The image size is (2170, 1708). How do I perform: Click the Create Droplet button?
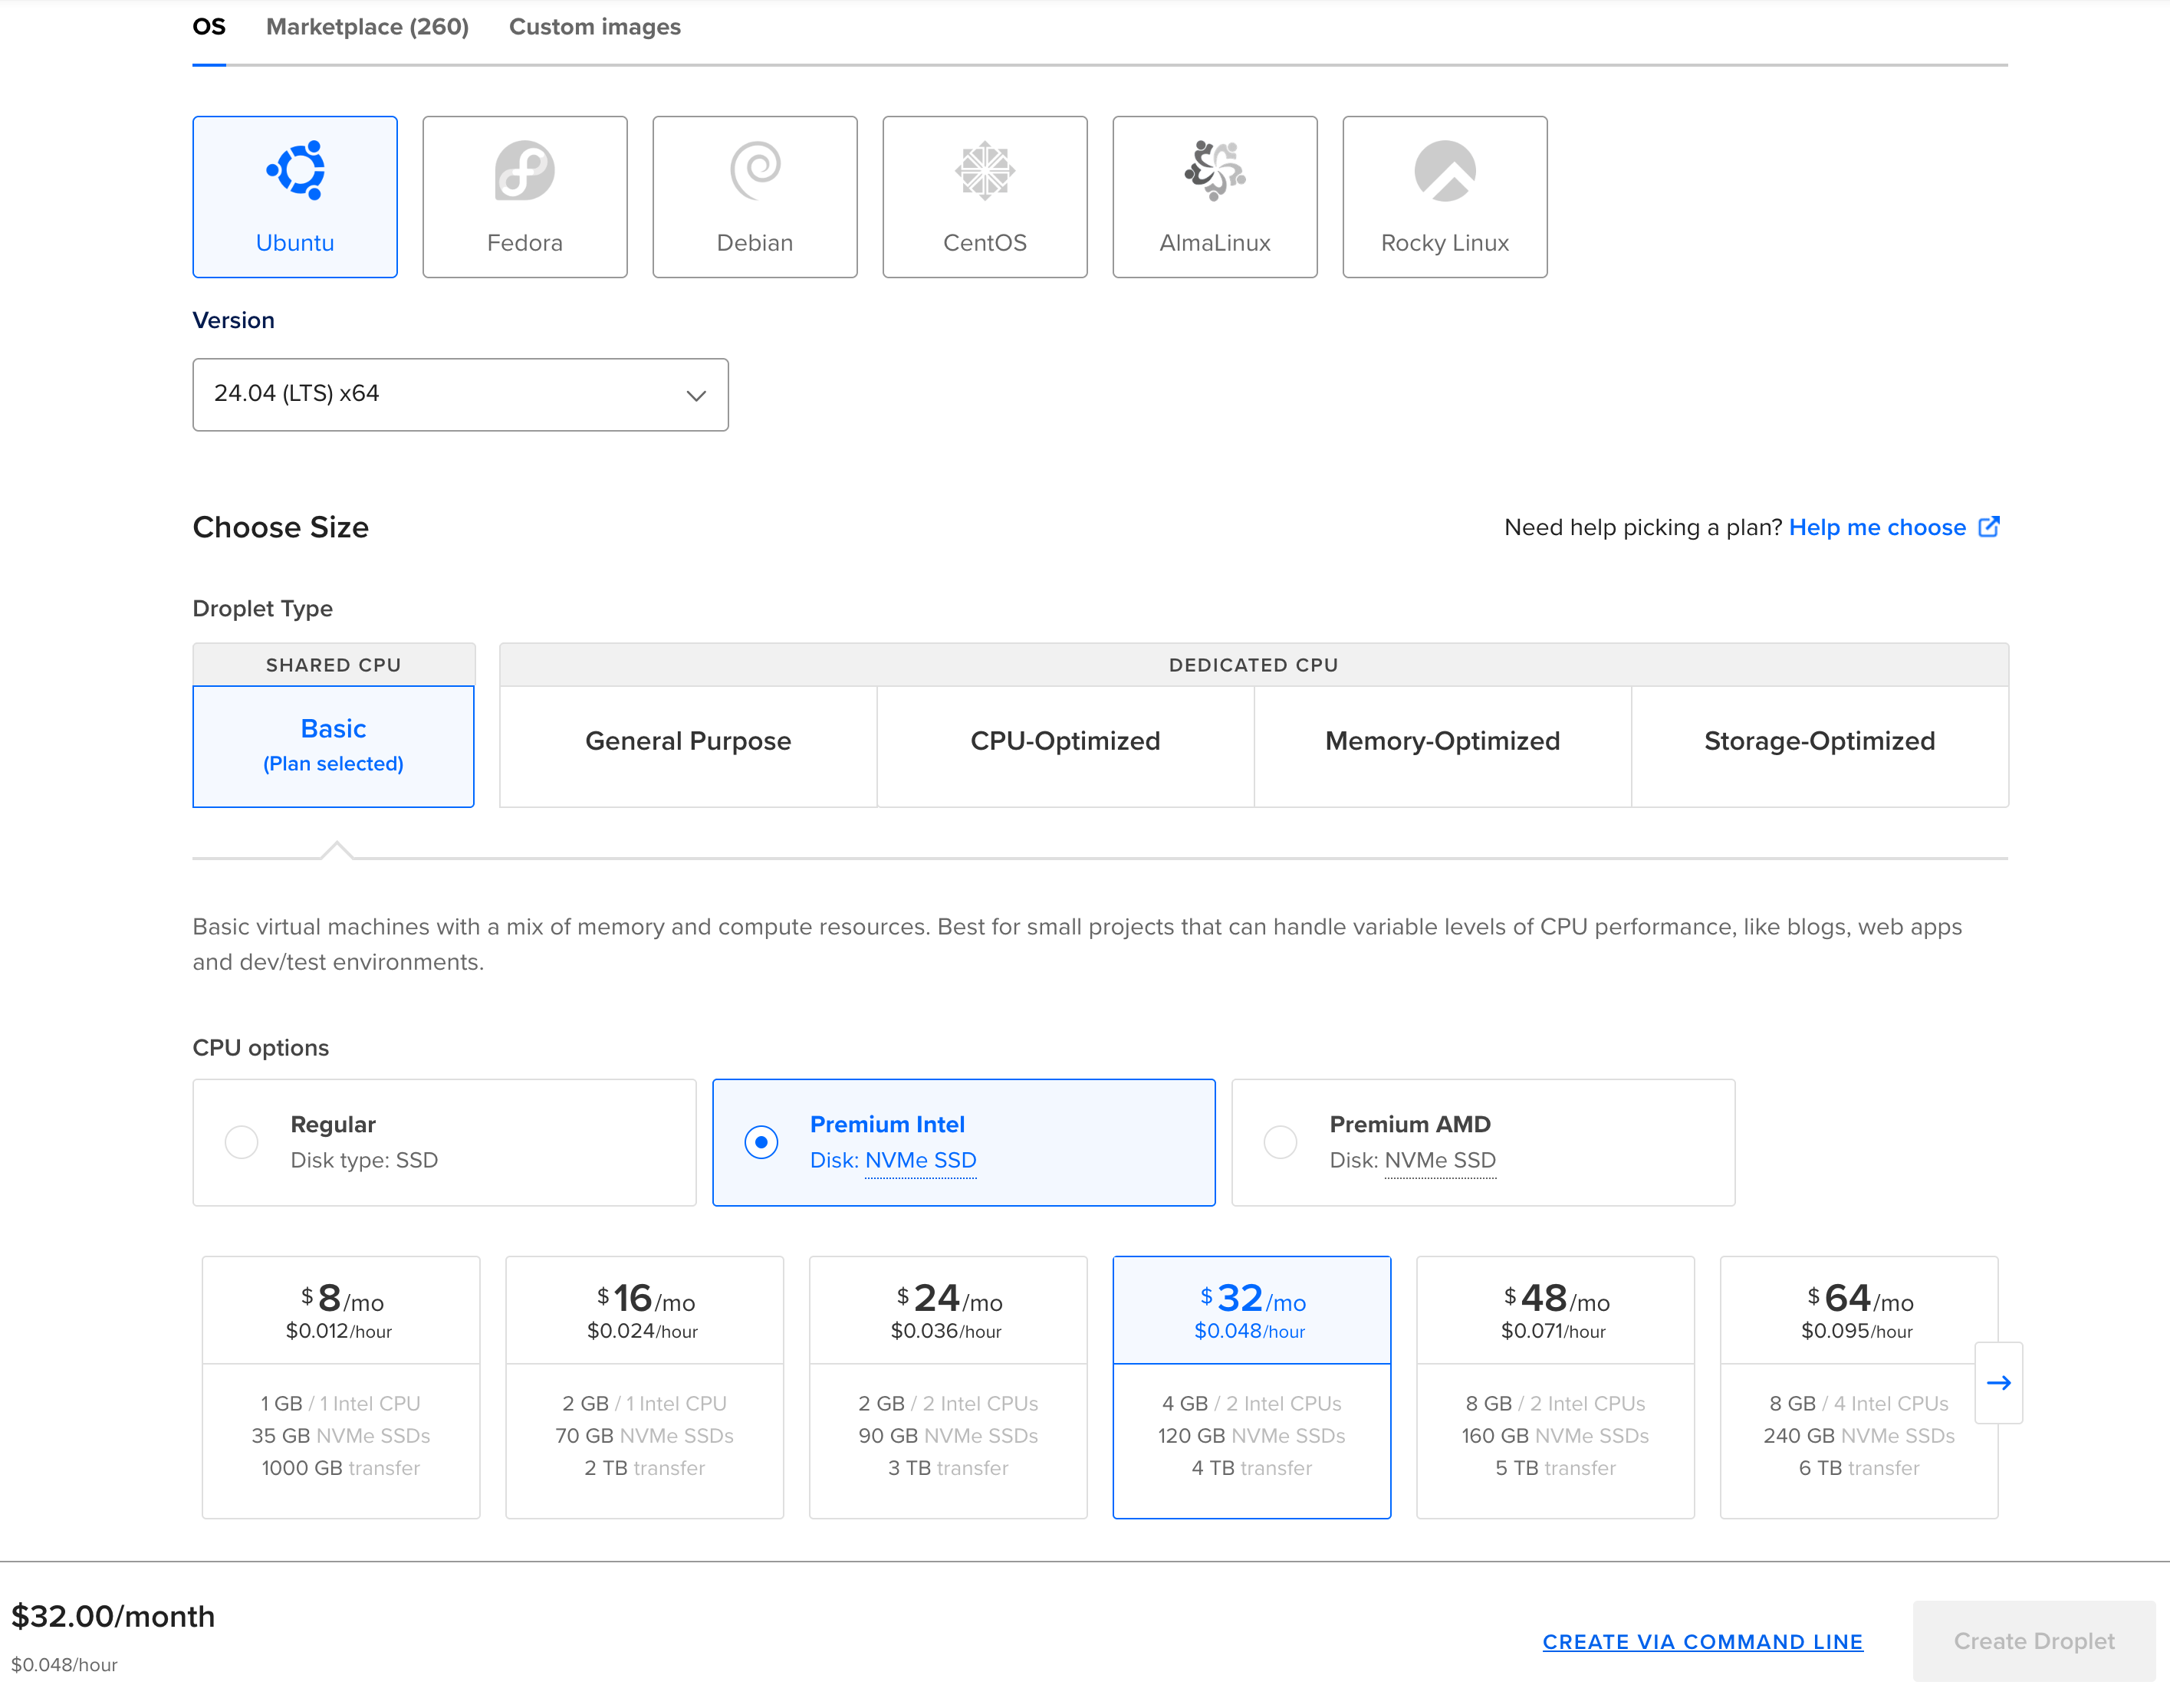[x=2034, y=1641]
